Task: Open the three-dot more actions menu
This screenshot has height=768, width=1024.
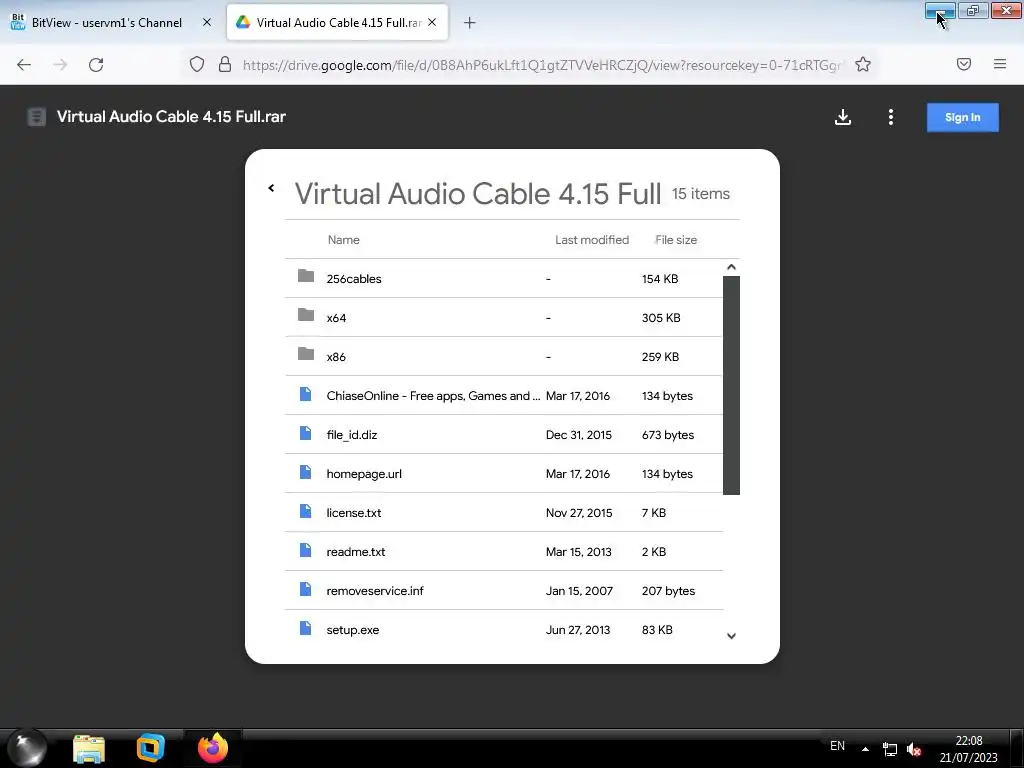Action: pyautogui.click(x=891, y=117)
